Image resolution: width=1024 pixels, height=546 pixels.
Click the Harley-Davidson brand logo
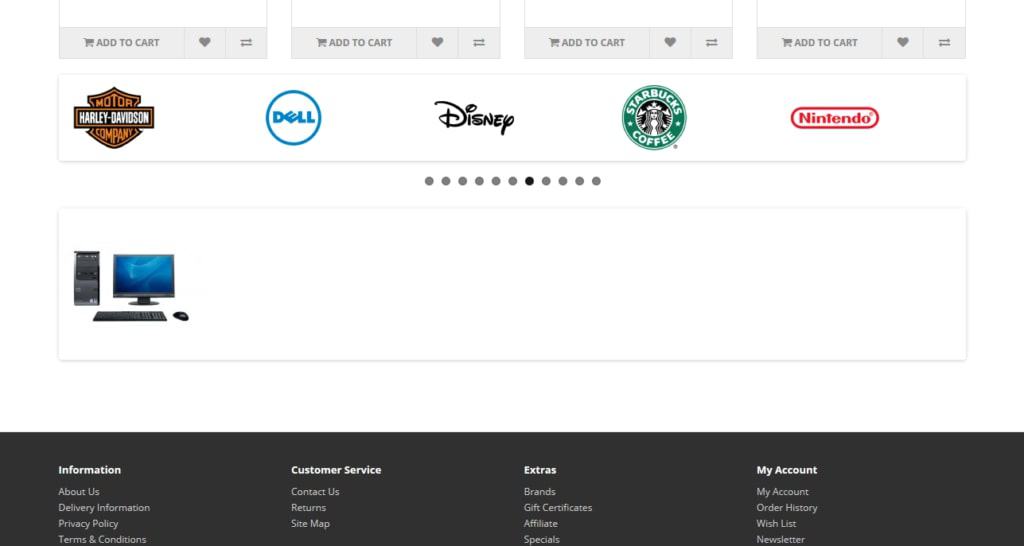tap(114, 118)
